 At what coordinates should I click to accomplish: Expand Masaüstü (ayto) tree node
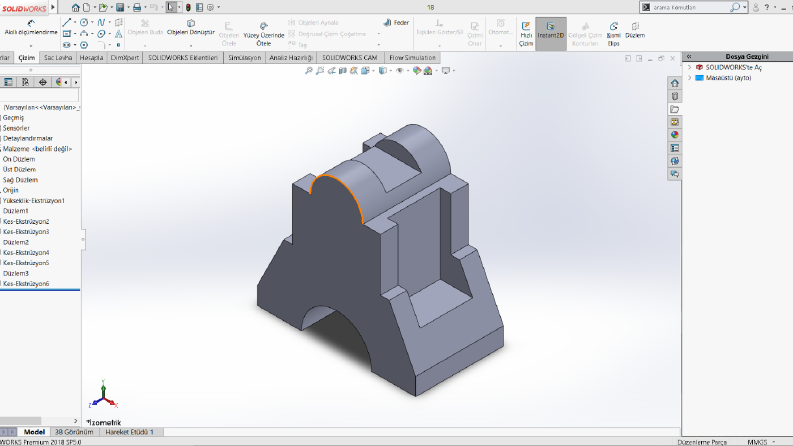point(689,78)
